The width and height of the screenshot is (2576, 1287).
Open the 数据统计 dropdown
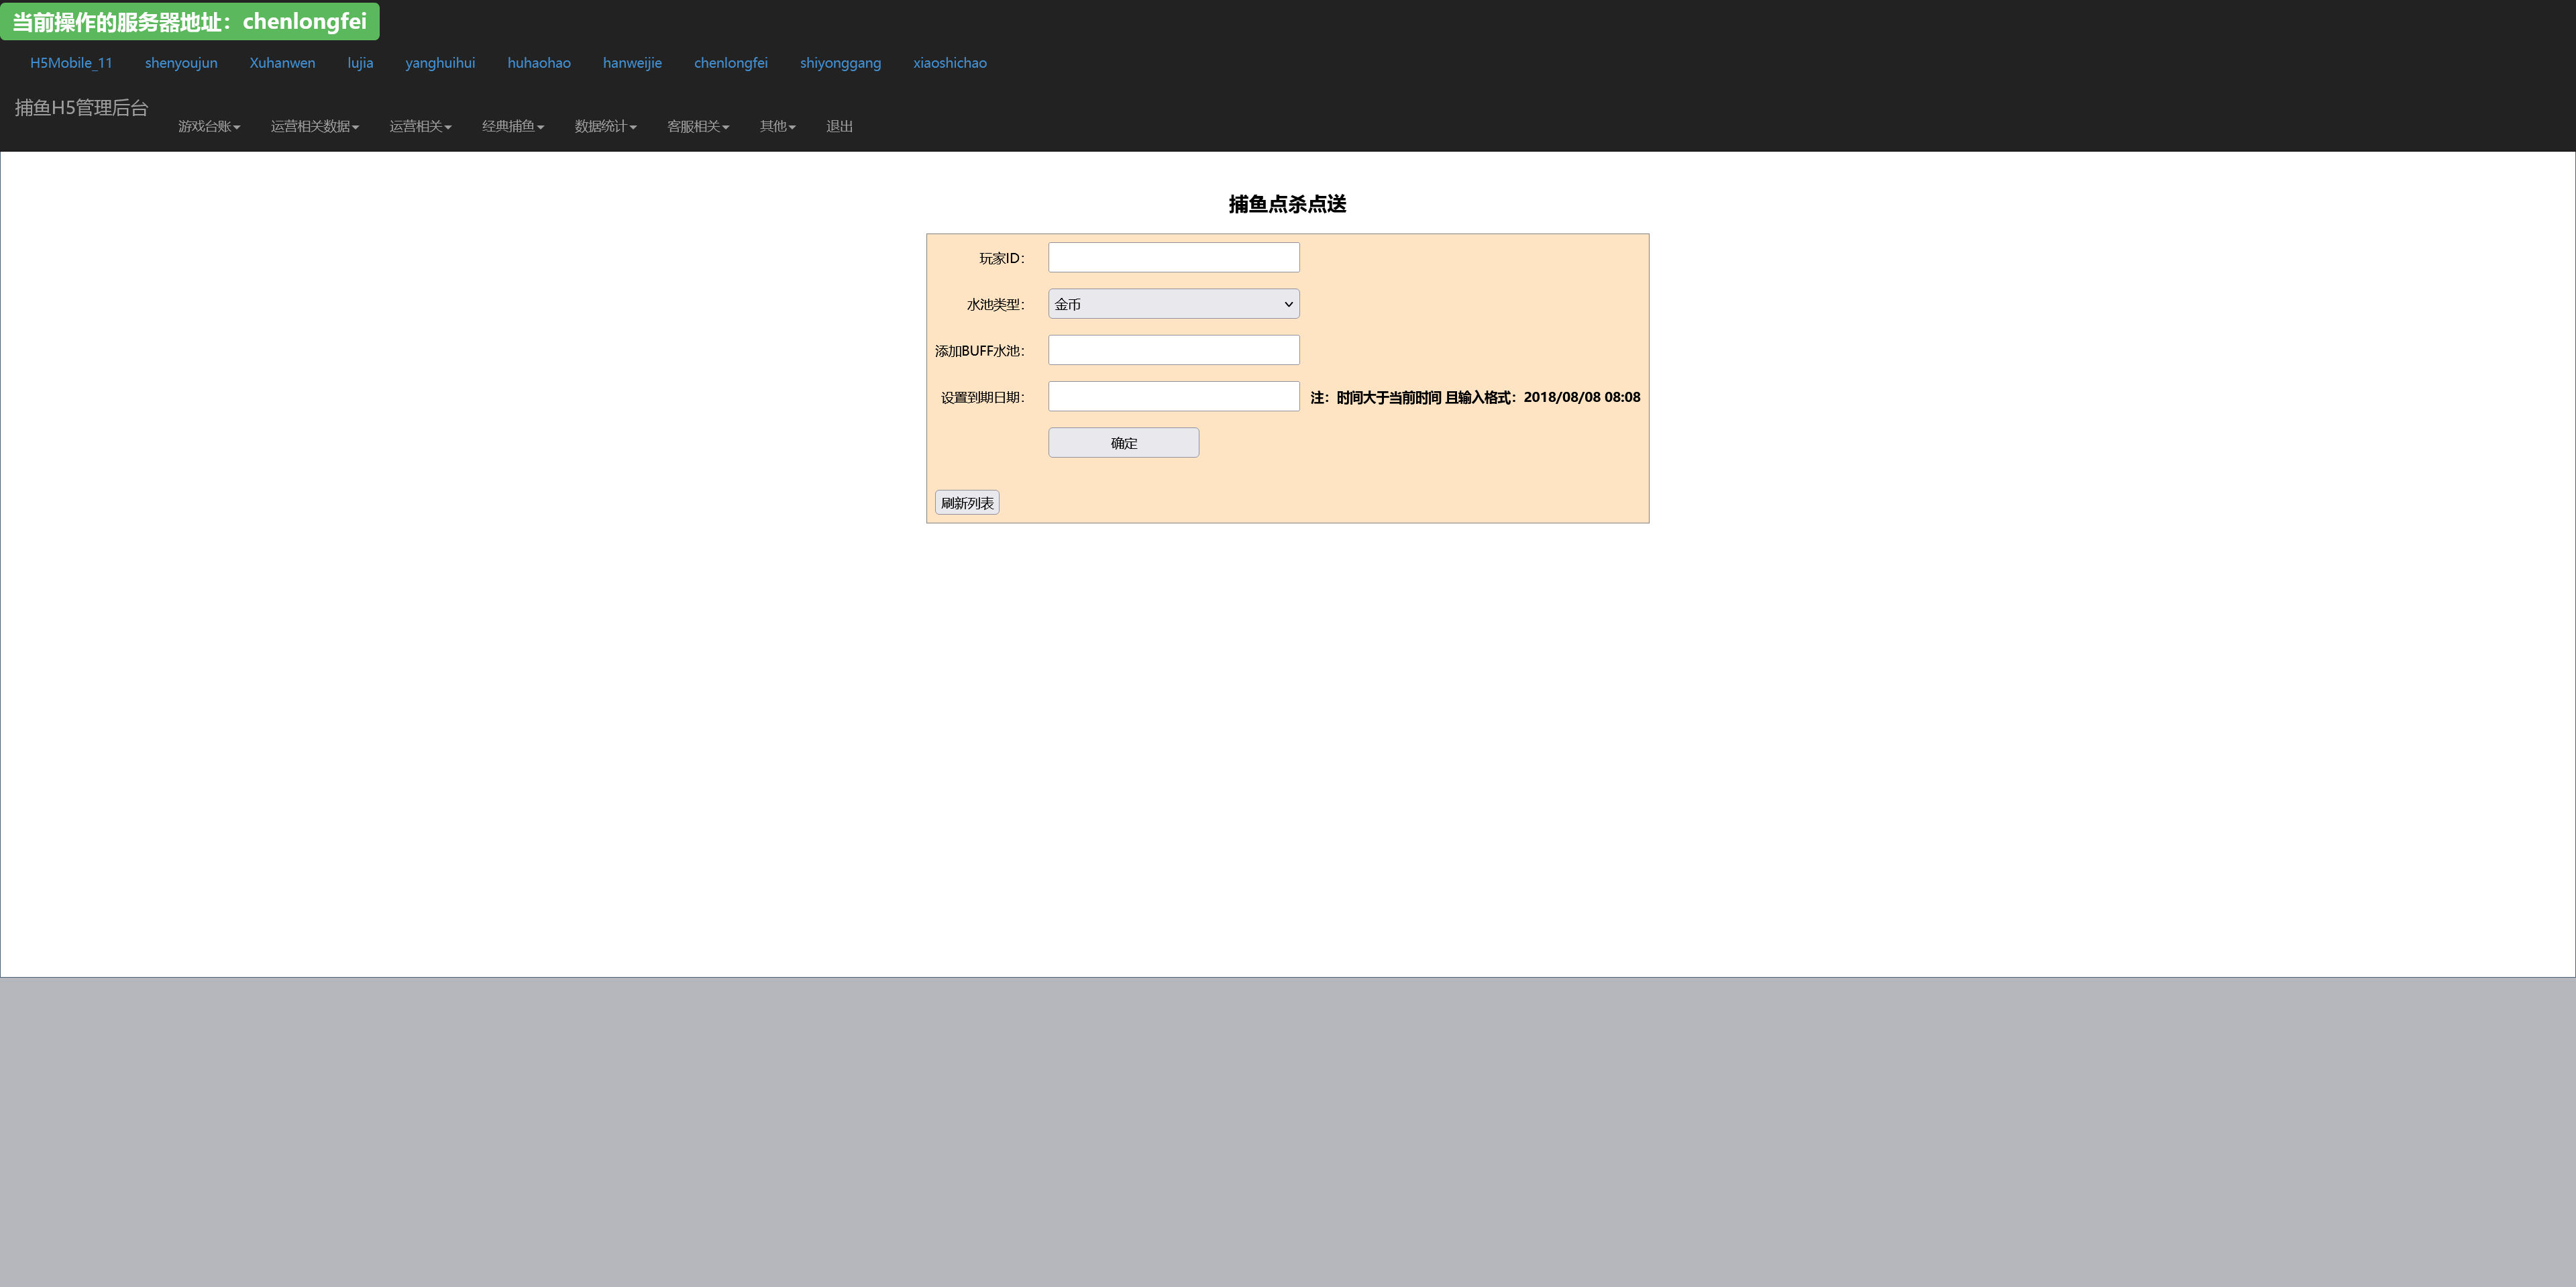coord(605,126)
